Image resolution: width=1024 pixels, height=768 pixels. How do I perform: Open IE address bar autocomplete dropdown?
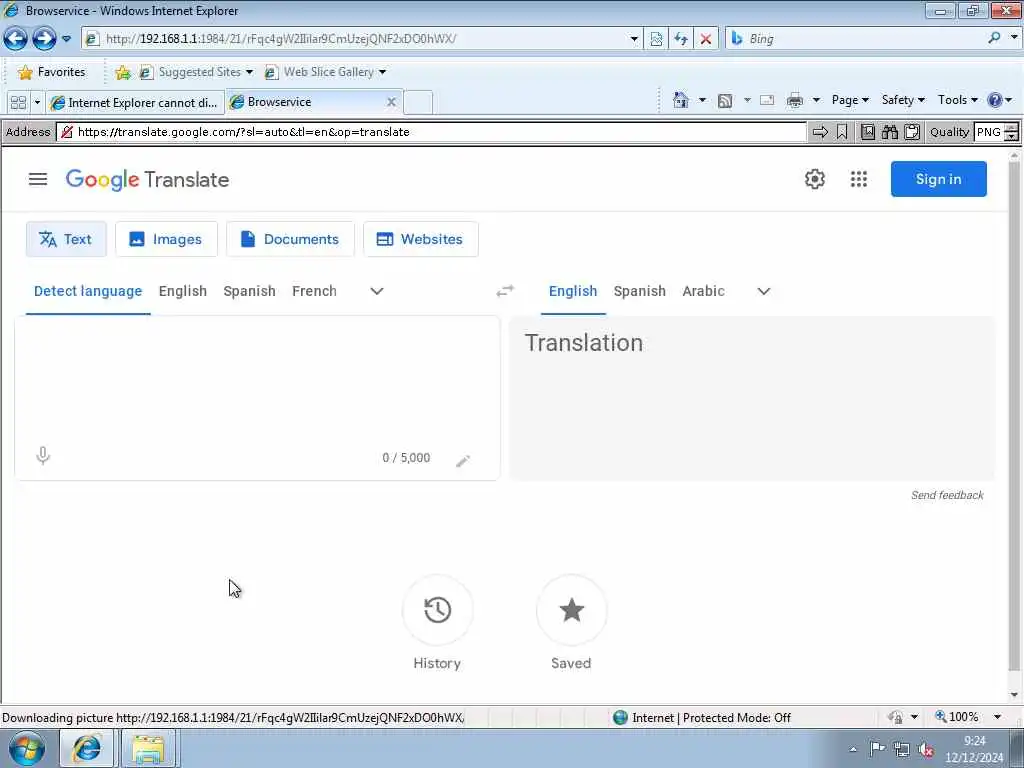pyautogui.click(x=634, y=39)
